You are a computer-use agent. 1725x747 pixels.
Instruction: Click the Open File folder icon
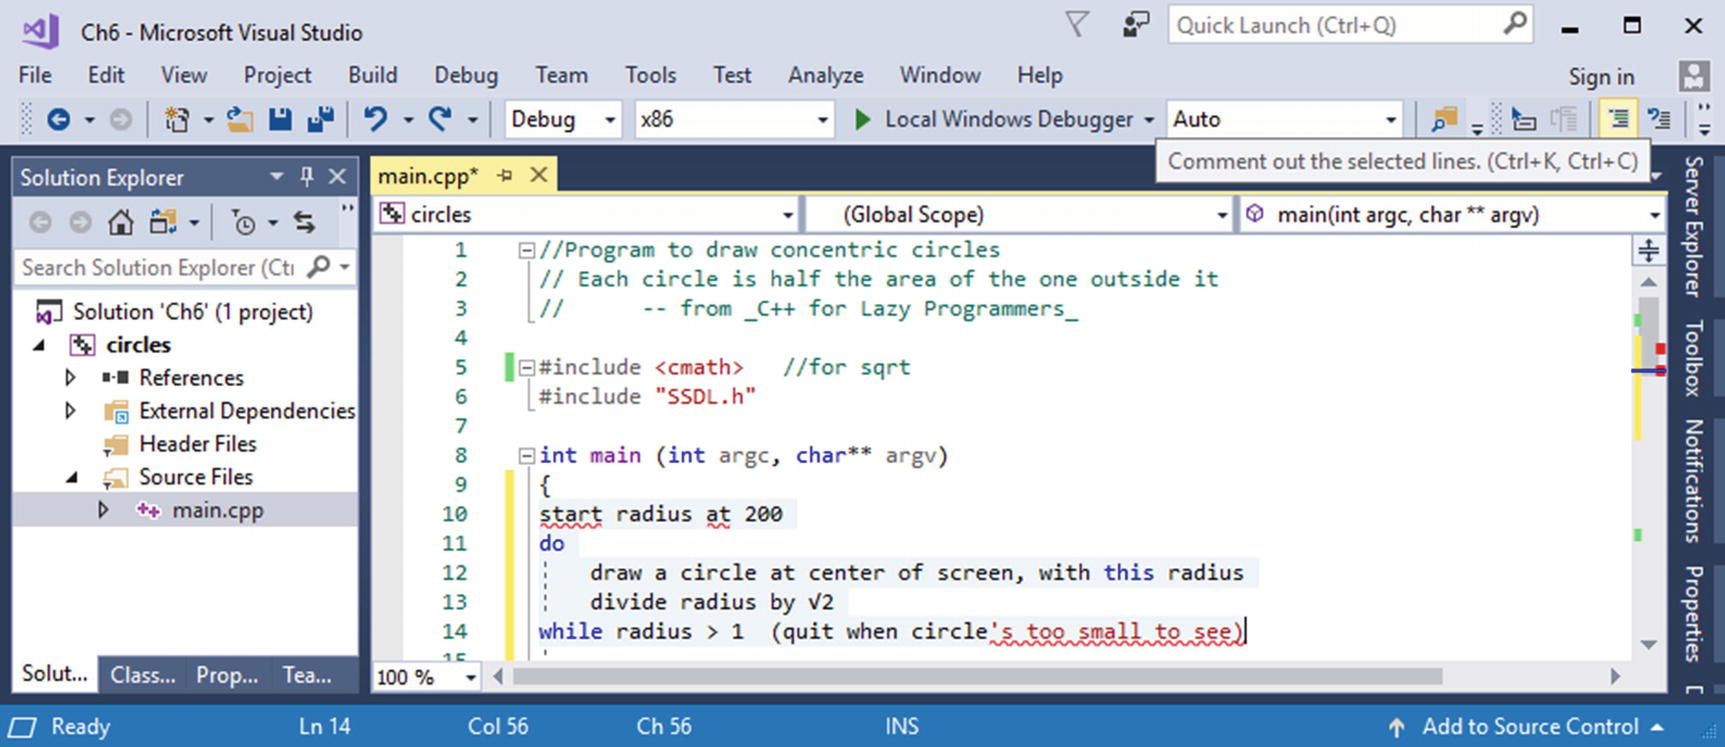(239, 120)
